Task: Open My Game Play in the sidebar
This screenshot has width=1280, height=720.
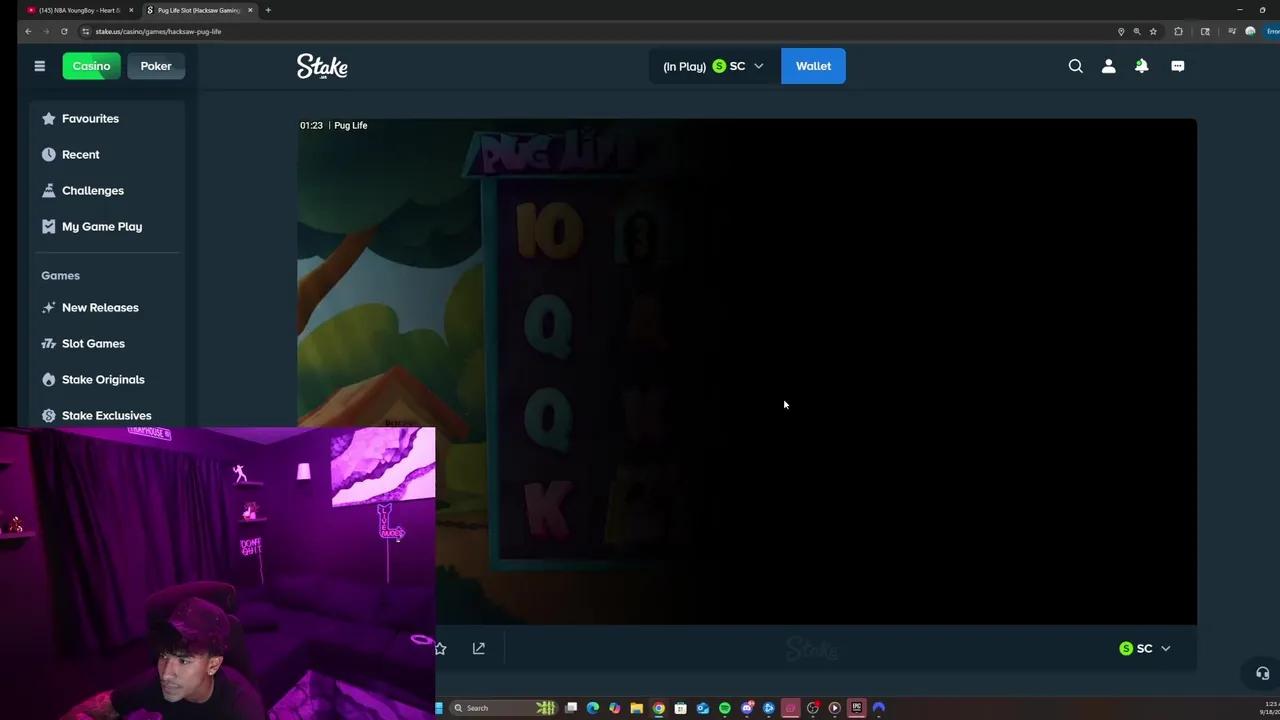Action: [106, 226]
